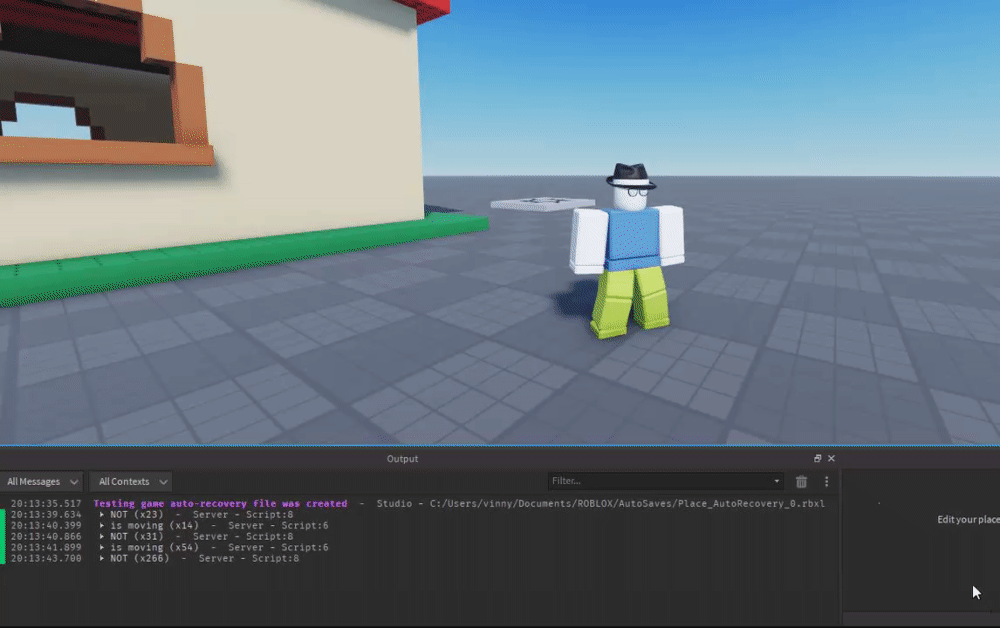Image resolution: width=1000 pixels, height=628 pixels.
Task: Click the Place_AutoRecovery_0.rbxl file path text
Action: tap(627, 504)
